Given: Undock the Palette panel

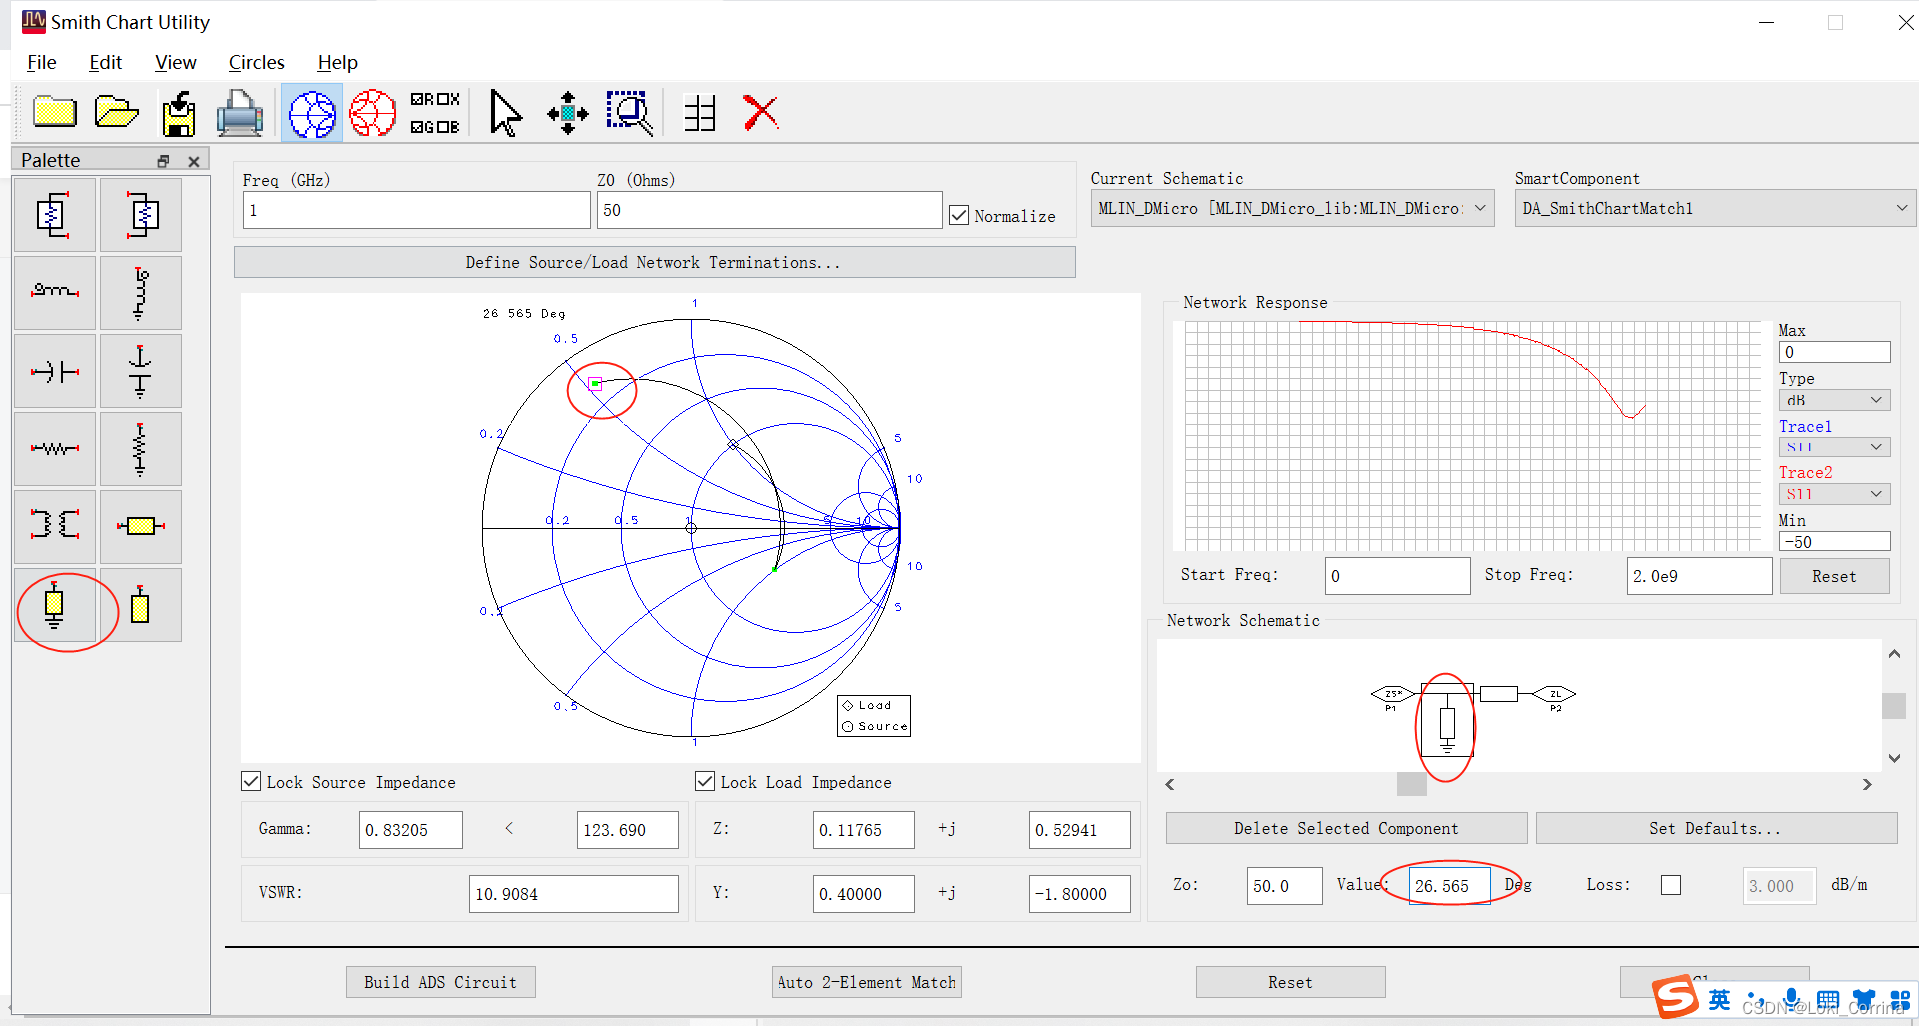Looking at the screenshot, I should 163,161.
